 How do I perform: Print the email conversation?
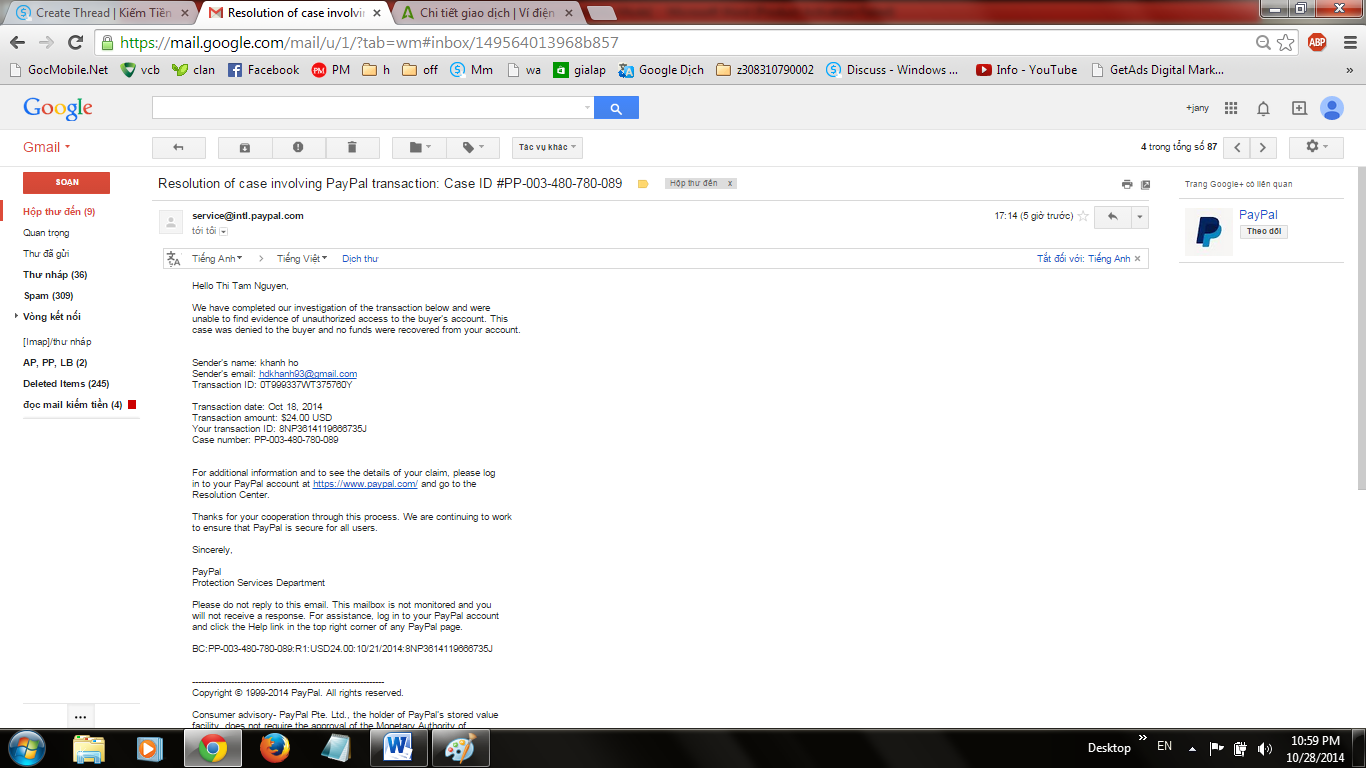tap(1127, 184)
